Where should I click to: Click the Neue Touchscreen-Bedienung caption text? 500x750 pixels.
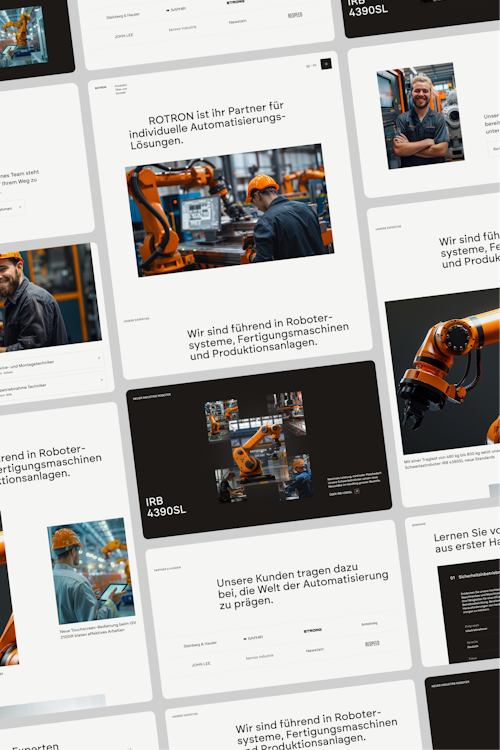[x=98, y=630]
